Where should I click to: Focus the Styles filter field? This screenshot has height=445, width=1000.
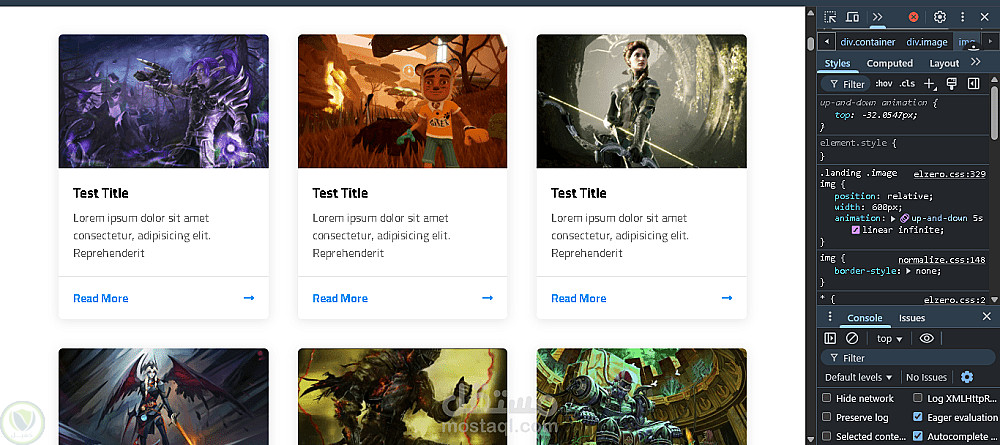pyautogui.click(x=846, y=84)
